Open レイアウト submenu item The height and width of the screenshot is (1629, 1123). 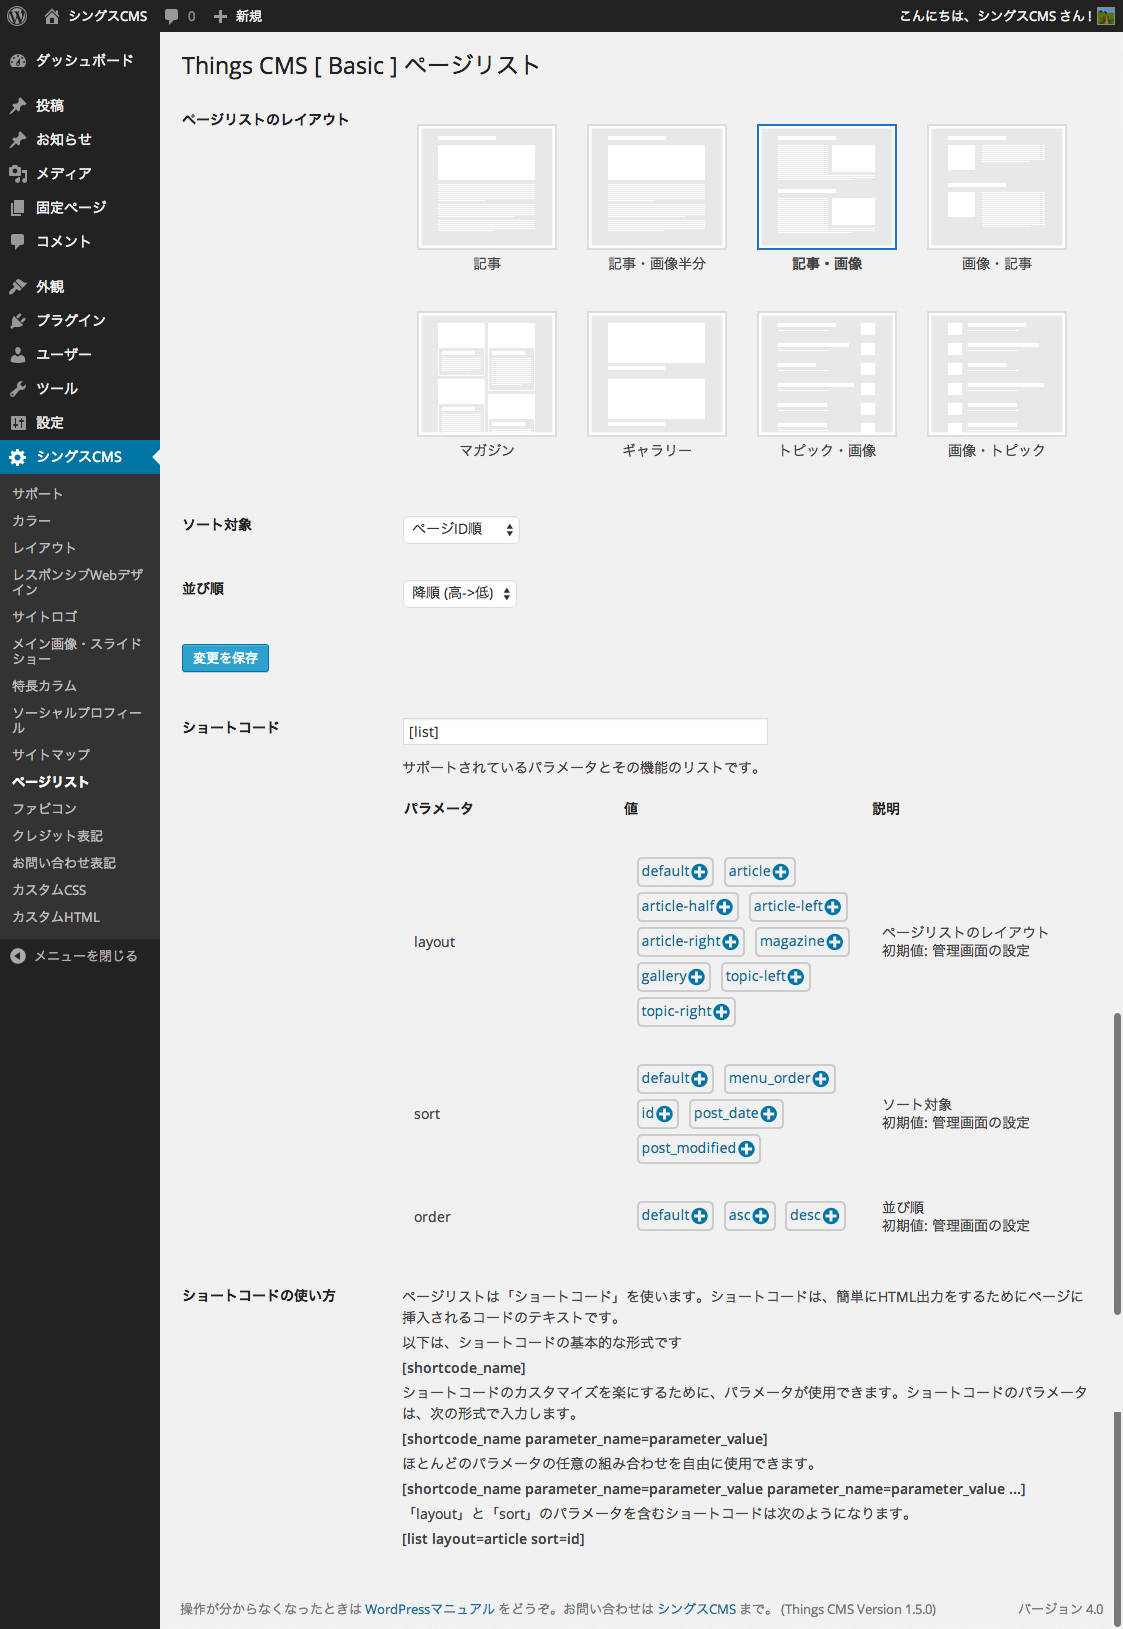(80, 548)
